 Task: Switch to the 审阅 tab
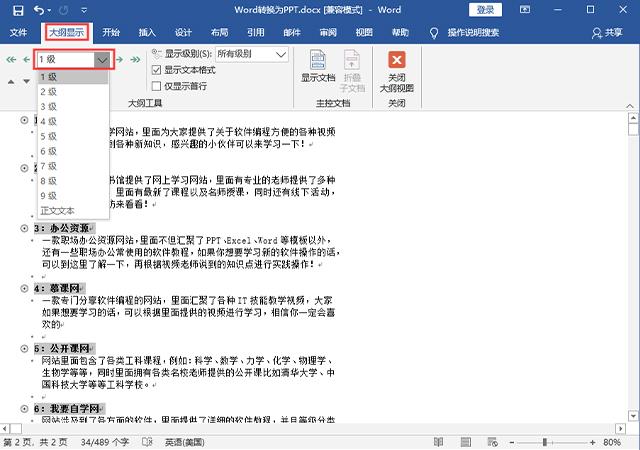tap(328, 32)
